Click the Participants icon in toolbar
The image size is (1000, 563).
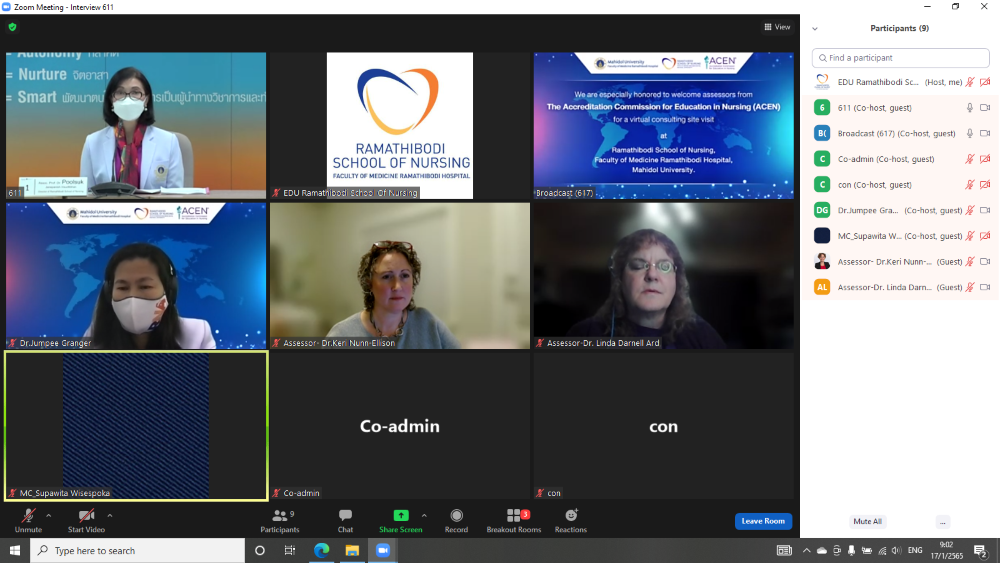(x=280, y=516)
